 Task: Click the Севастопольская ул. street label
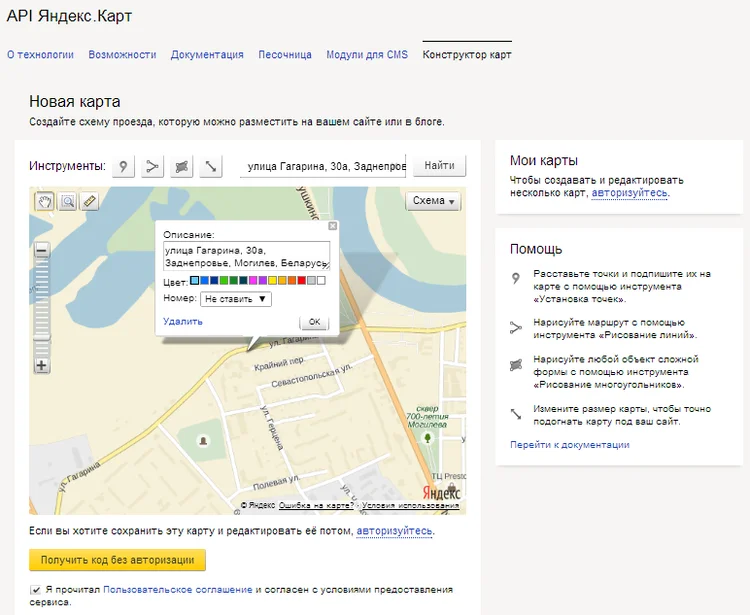[x=312, y=376]
